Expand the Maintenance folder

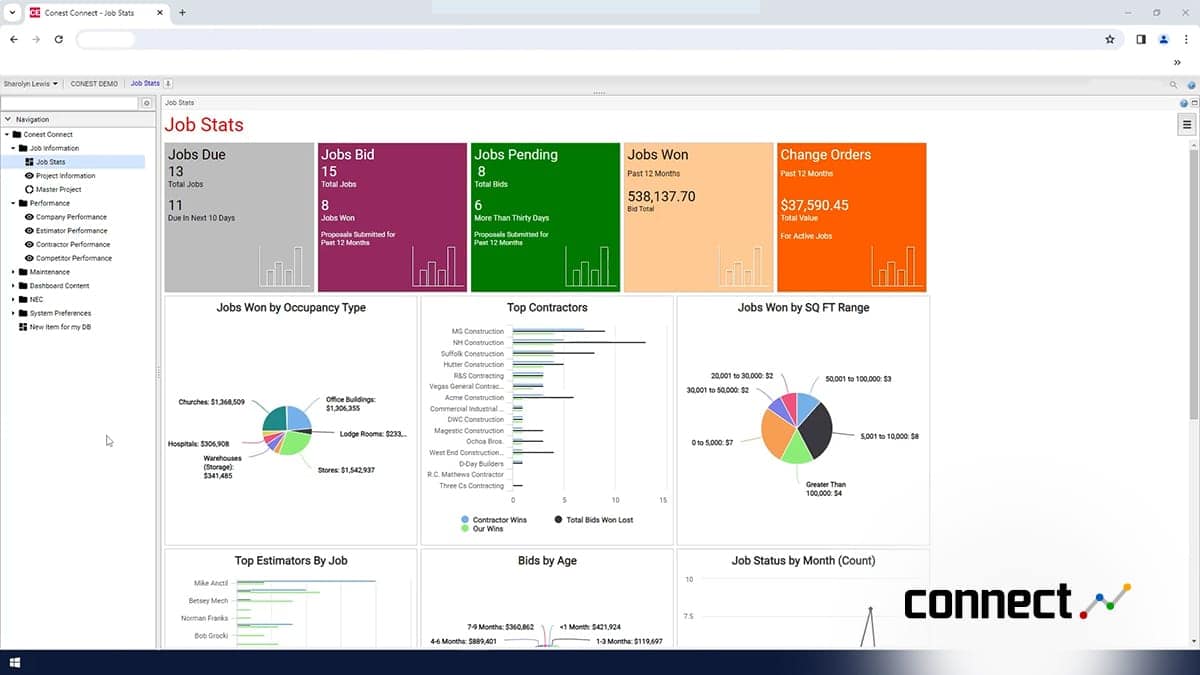pos(14,272)
